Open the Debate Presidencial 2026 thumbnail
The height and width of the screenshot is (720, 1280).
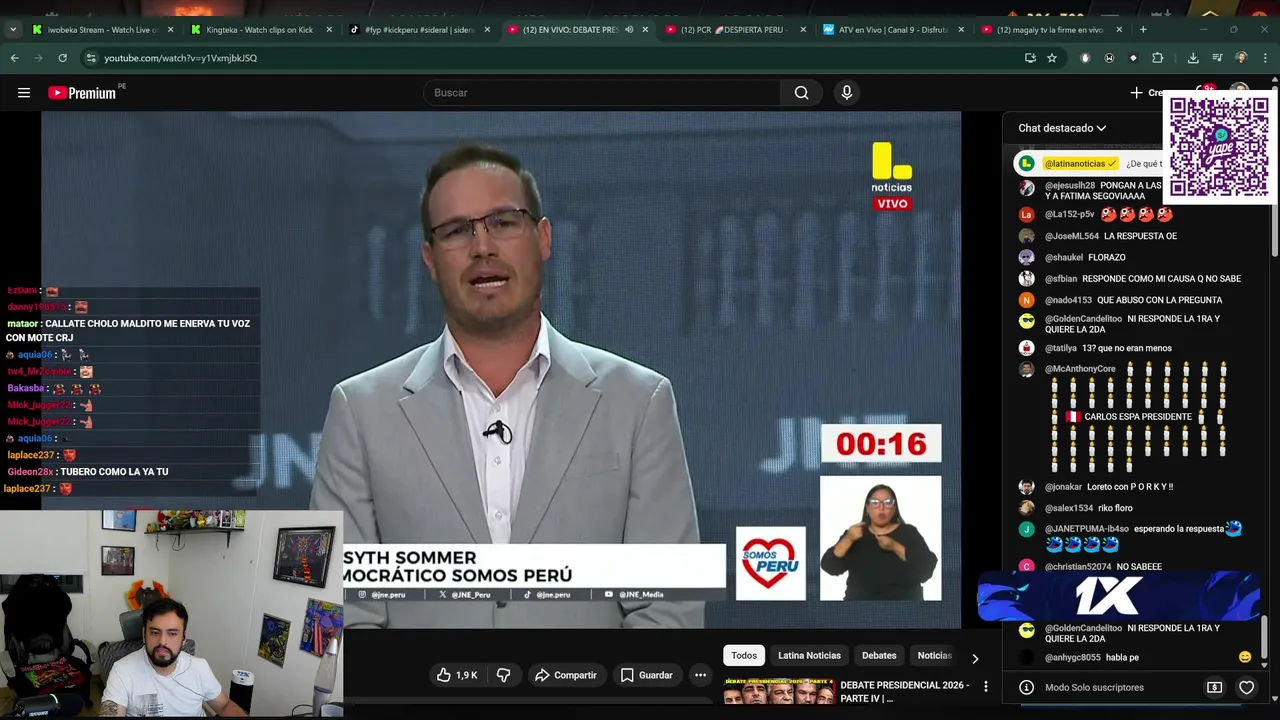[x=779, y=692]
